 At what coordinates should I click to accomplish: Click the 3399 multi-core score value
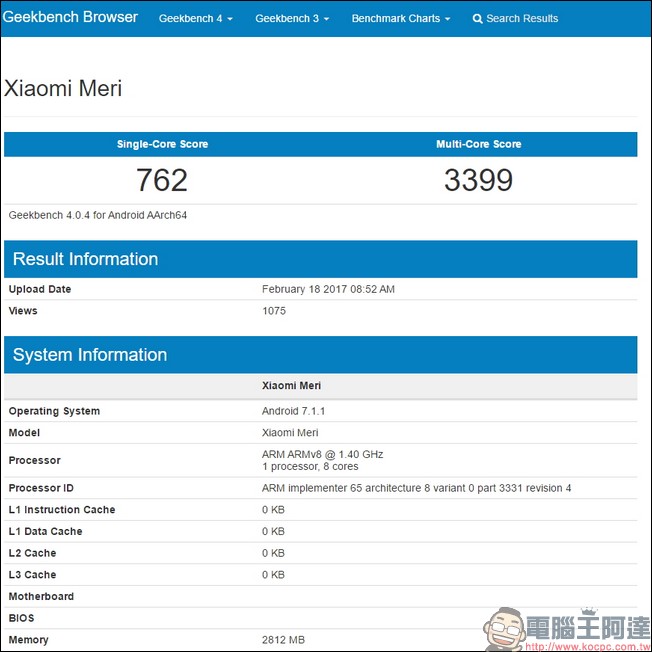tap(478, 180)
